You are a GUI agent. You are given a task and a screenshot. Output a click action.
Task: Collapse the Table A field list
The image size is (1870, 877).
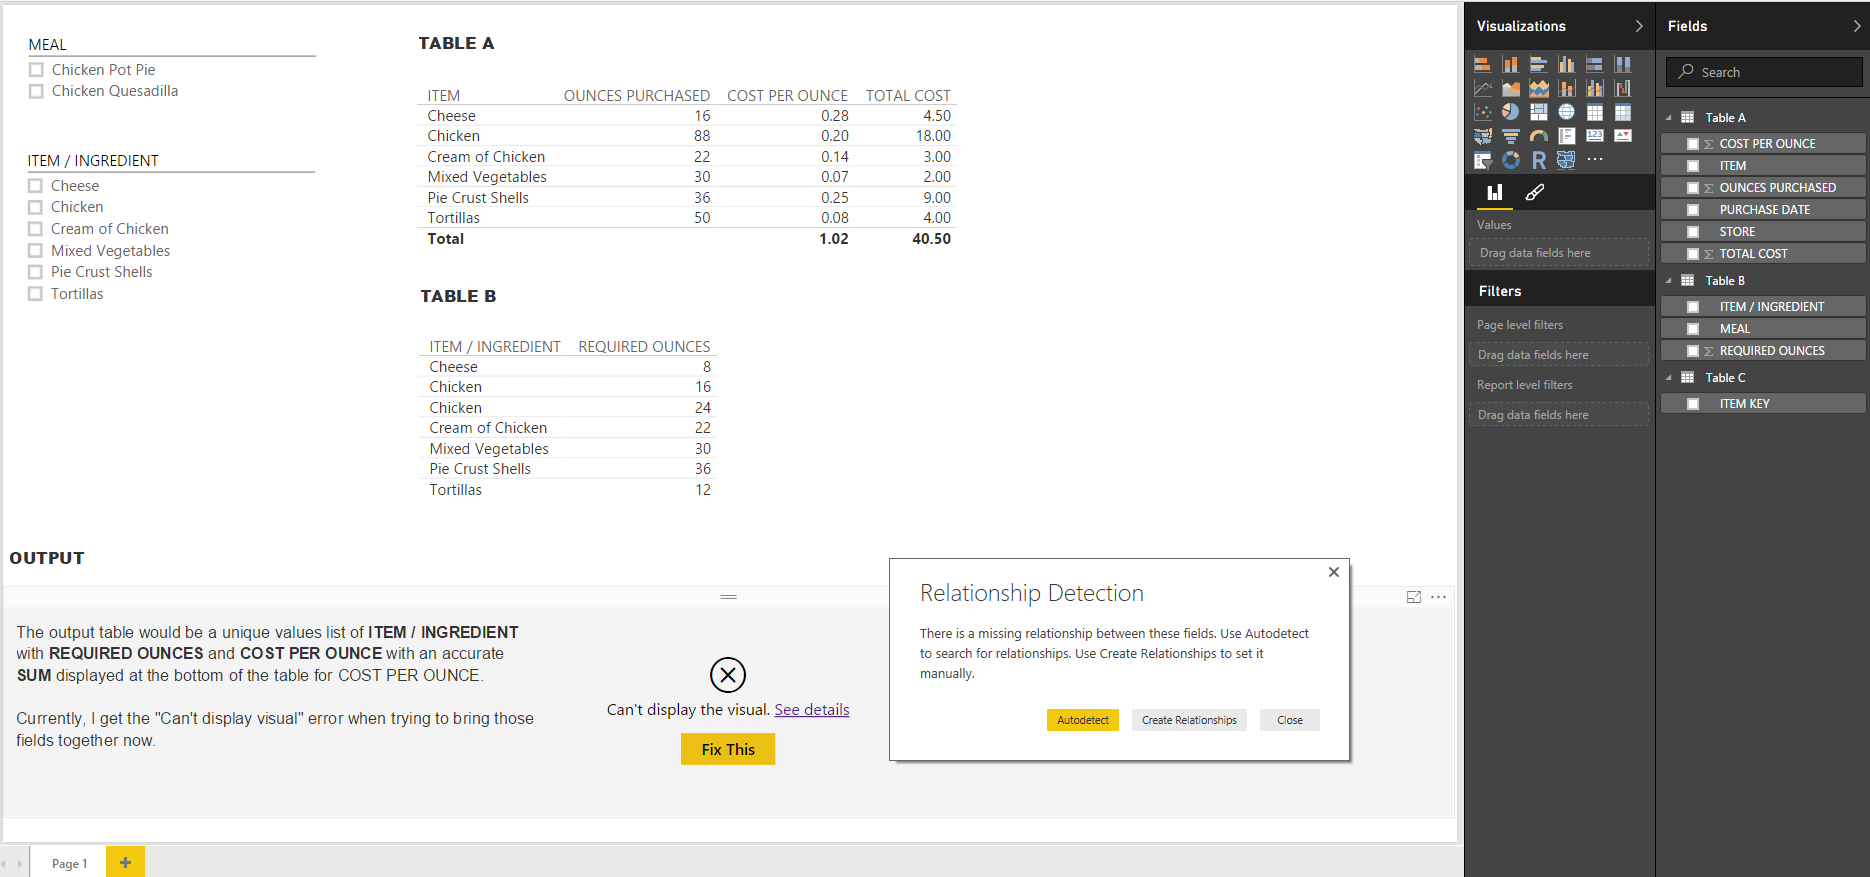[1668, 118]
